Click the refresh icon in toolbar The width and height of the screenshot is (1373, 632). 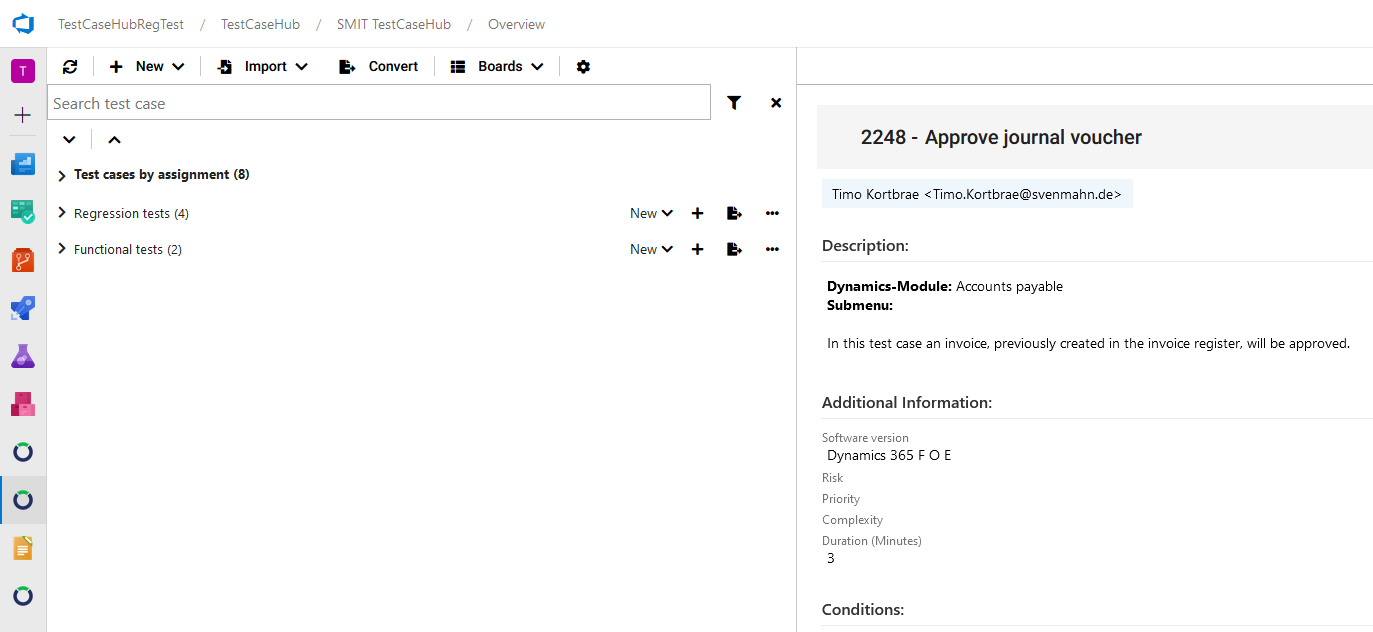(x=70, y=67)
